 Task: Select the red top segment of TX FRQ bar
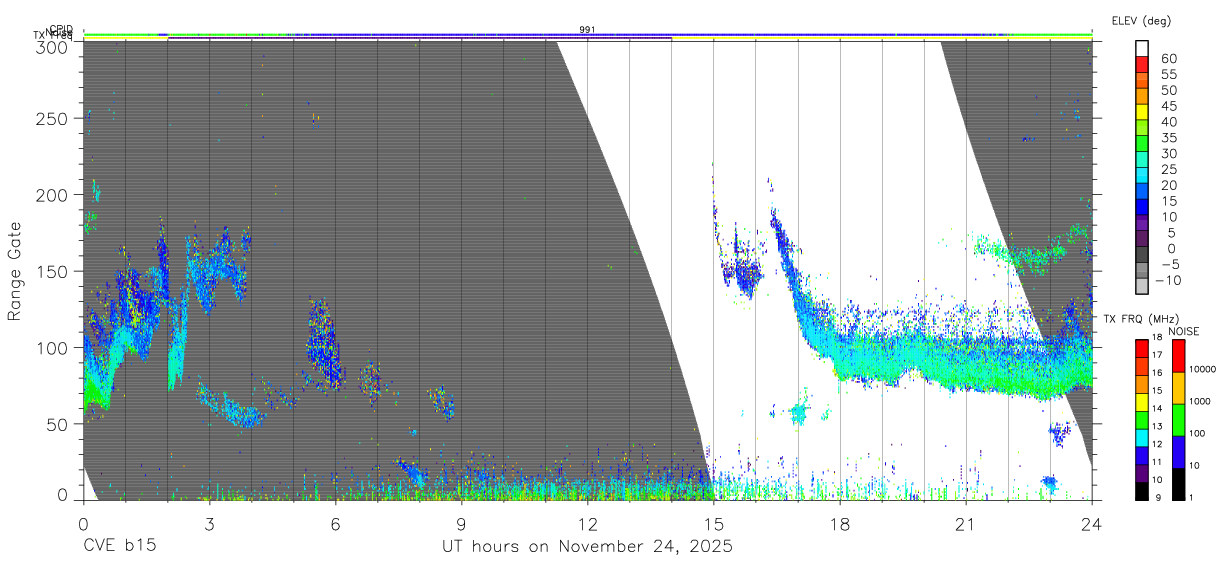coord(1142,349)
